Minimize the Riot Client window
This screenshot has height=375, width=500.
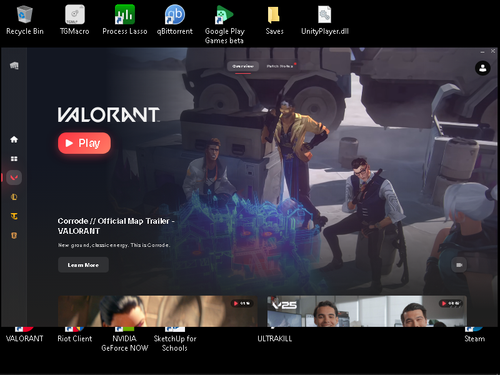pyautogui.click(x=482, y=52)
